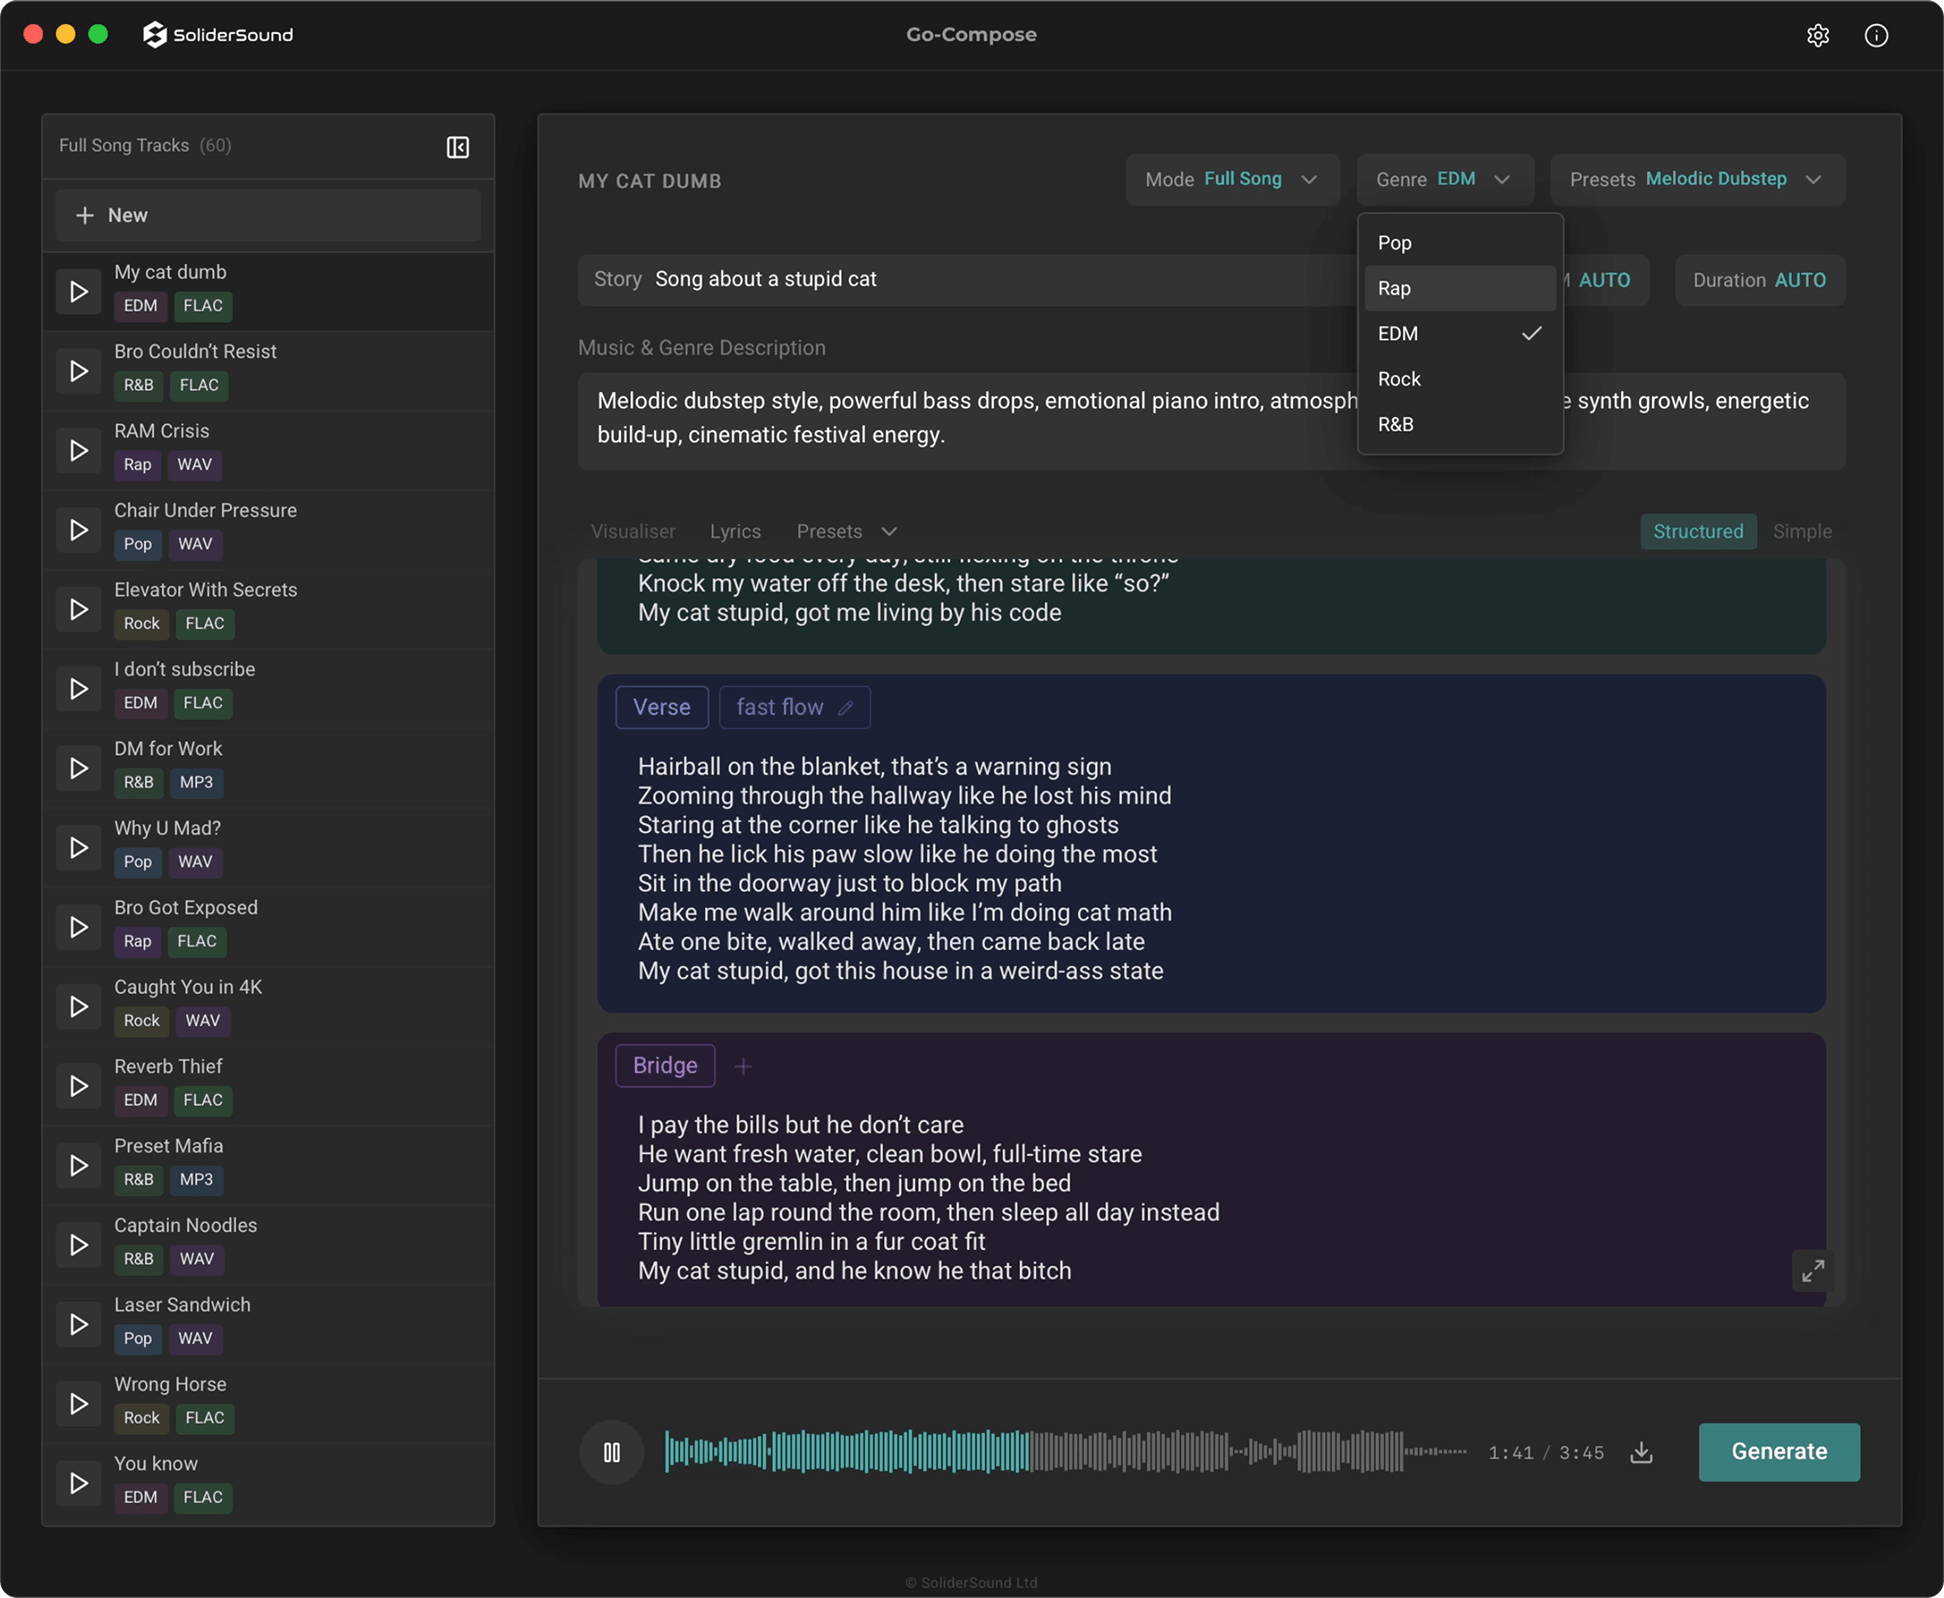The width and height of the screenshot is (1944, 1598).
Task: Play the 'RAM Crisis' track
Action: coord(79,450)
